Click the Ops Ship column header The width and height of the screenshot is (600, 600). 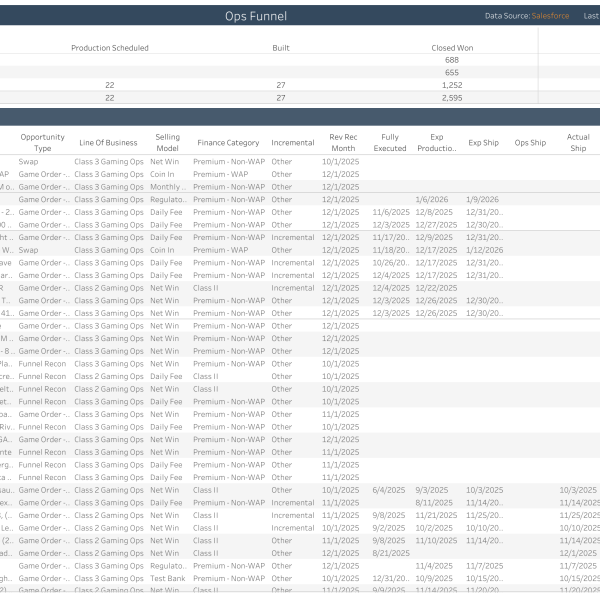tap(530, 143)
